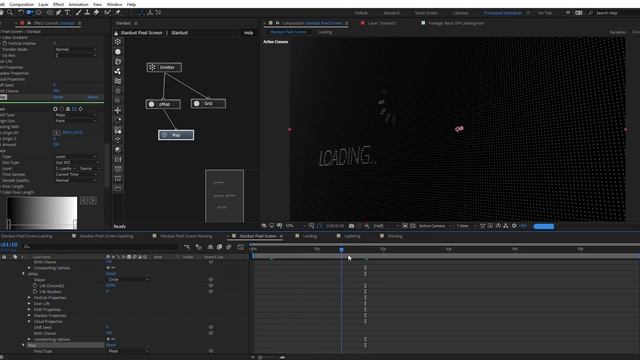Toggle the Life Random stopwatch
This screenshot has height=360, width=640.
[x=35, y=292]
